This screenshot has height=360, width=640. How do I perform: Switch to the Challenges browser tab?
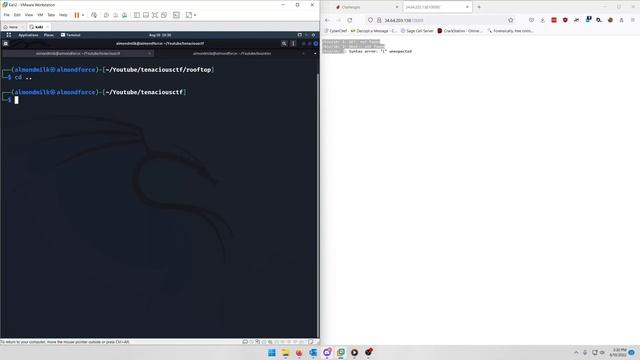[x=366, y=7]
